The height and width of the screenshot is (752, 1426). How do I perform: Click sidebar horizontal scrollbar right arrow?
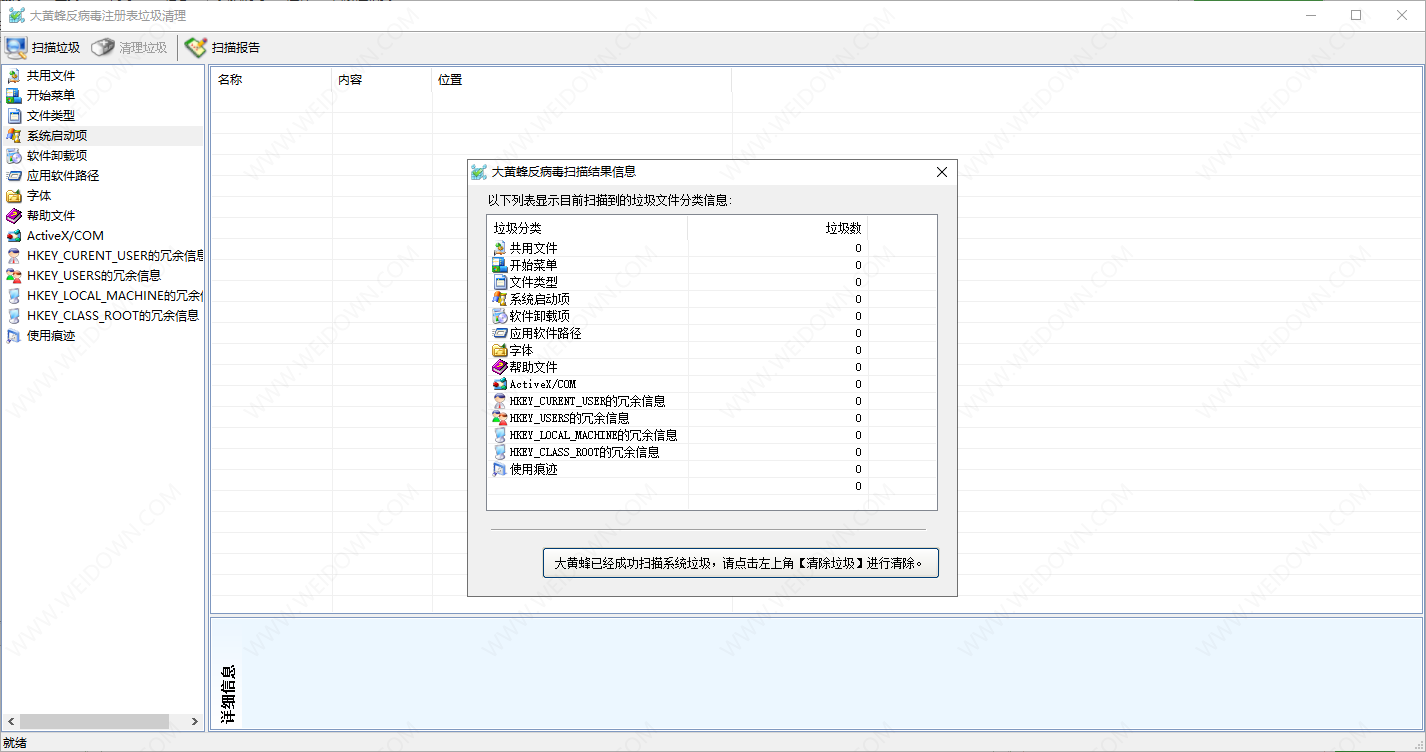click(x=196, y=721)
